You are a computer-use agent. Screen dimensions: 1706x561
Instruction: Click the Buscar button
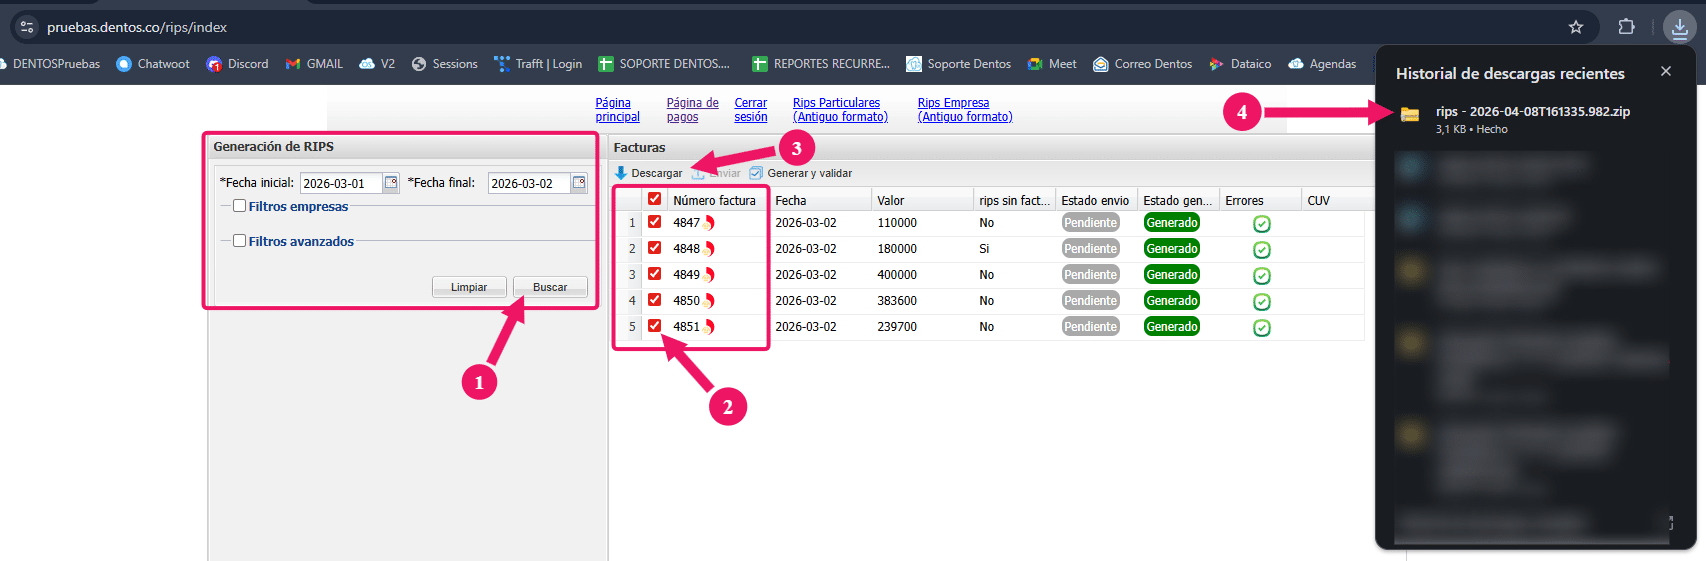click(x=550, y=287)
